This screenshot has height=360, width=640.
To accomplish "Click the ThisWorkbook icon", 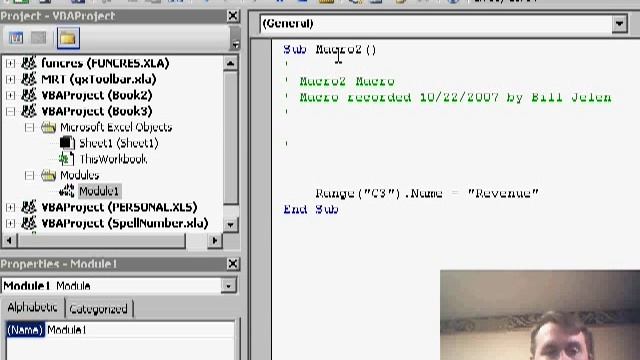I will coord(67,159).
